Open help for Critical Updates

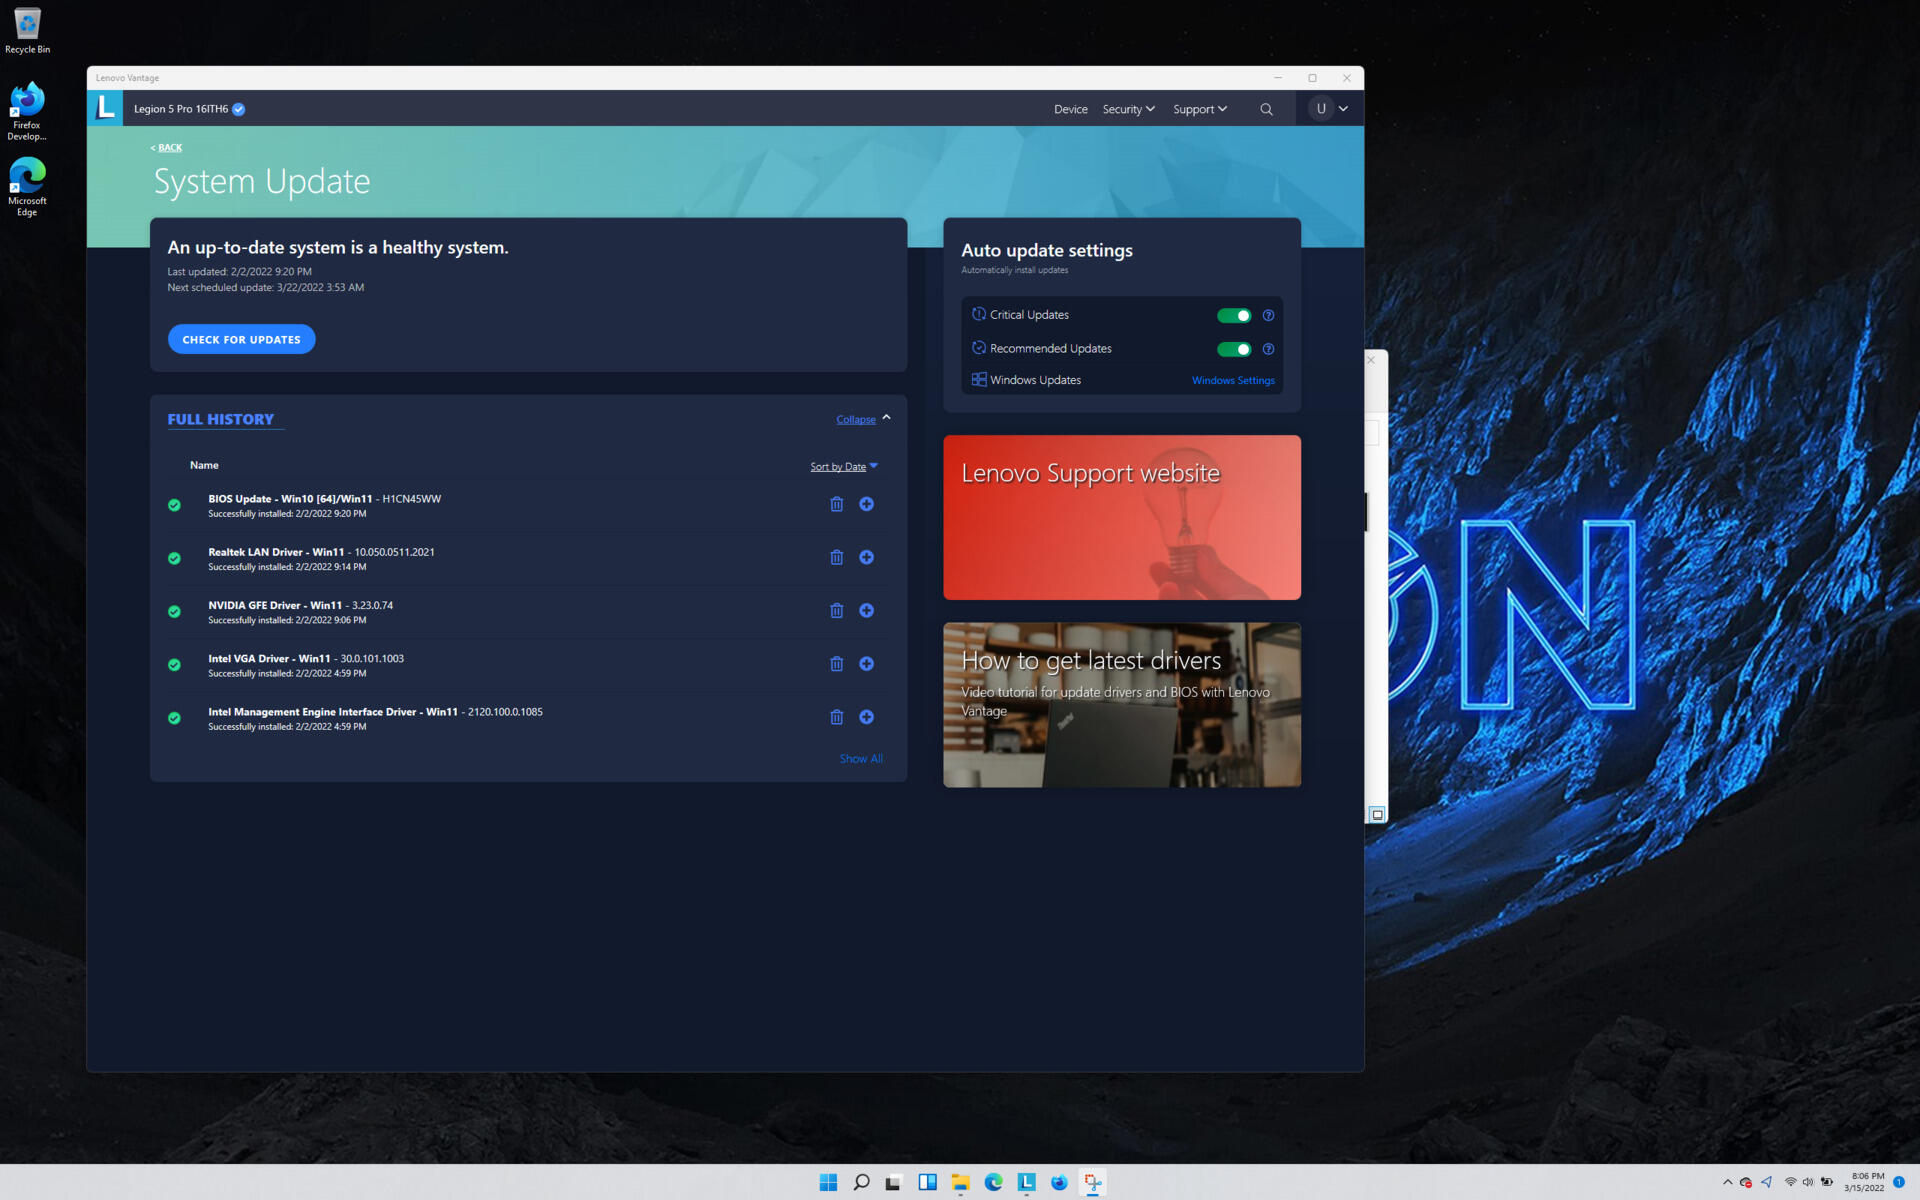point(1268,315)
